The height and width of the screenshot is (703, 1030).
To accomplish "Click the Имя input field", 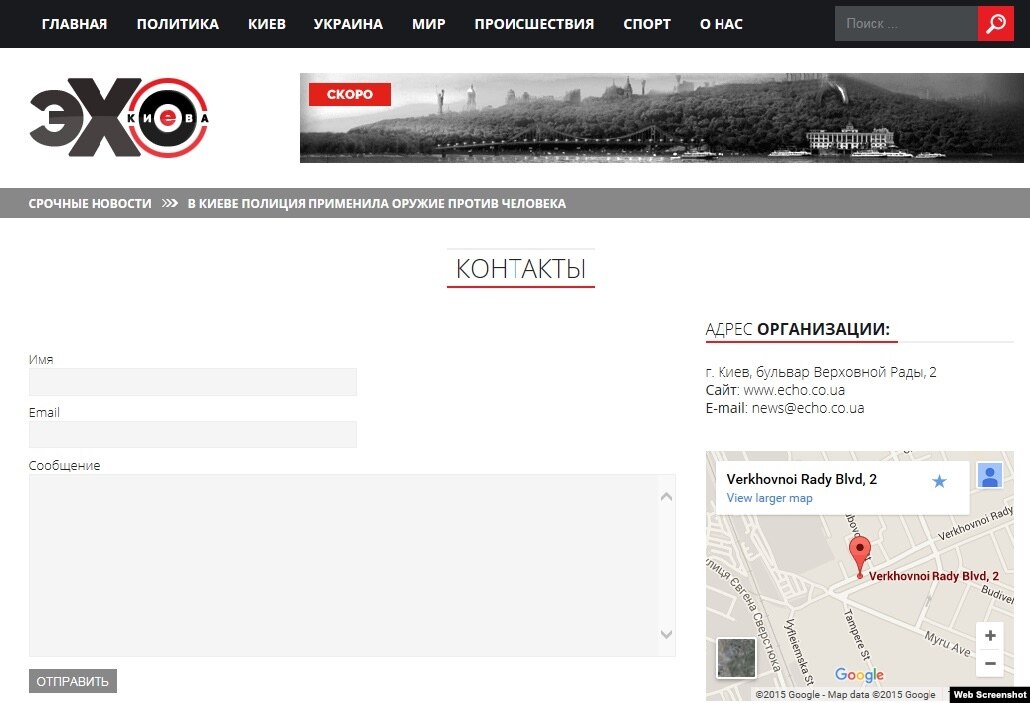I will click(193, 382).
